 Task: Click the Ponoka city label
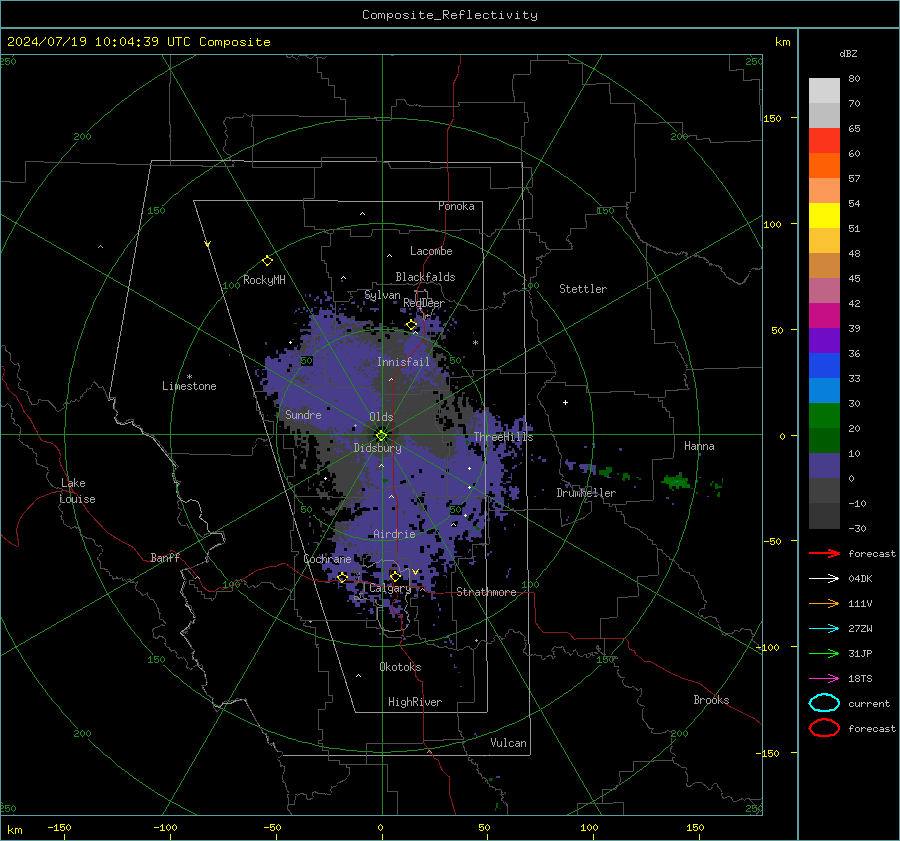[x=456, y=206]
